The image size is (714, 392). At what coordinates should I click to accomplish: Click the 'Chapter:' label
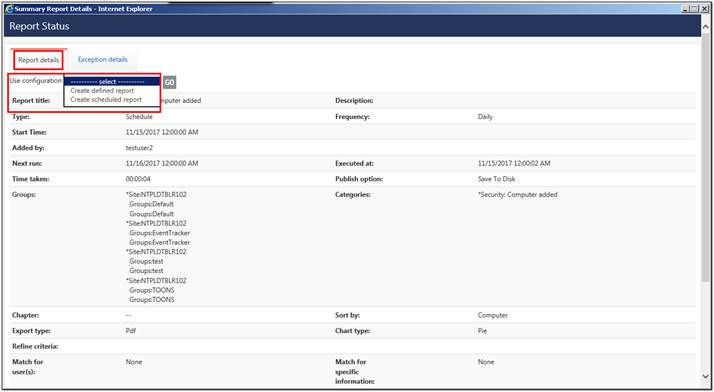click(x=26, y=315)
